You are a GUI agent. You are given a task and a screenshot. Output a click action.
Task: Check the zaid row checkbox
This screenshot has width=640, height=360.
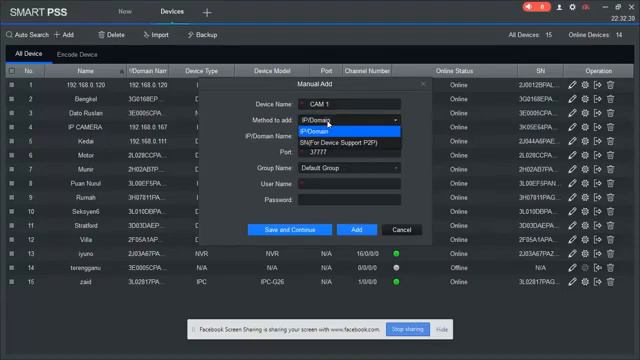tap(12, 282)
